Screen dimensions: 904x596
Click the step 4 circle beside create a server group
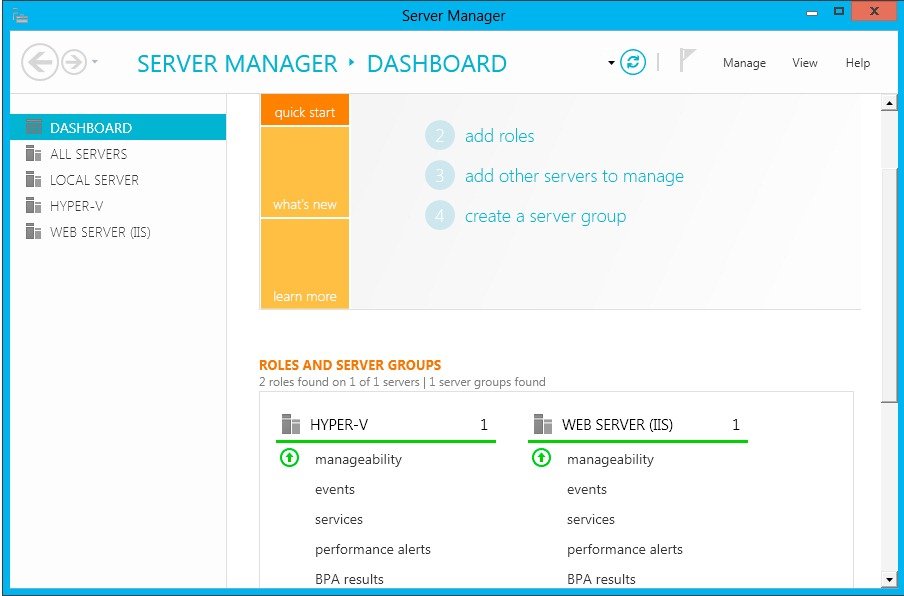(440, 216)
